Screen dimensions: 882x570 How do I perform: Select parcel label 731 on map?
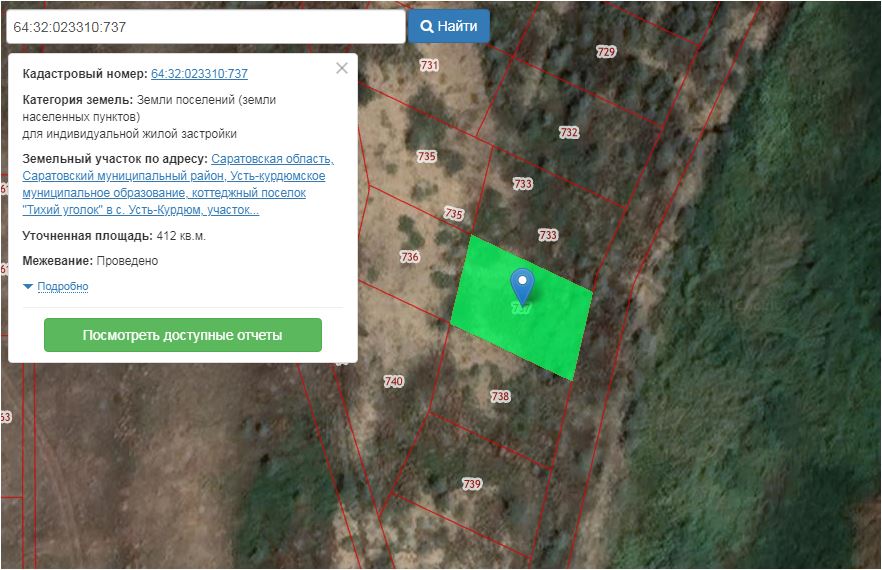(430, 66)
